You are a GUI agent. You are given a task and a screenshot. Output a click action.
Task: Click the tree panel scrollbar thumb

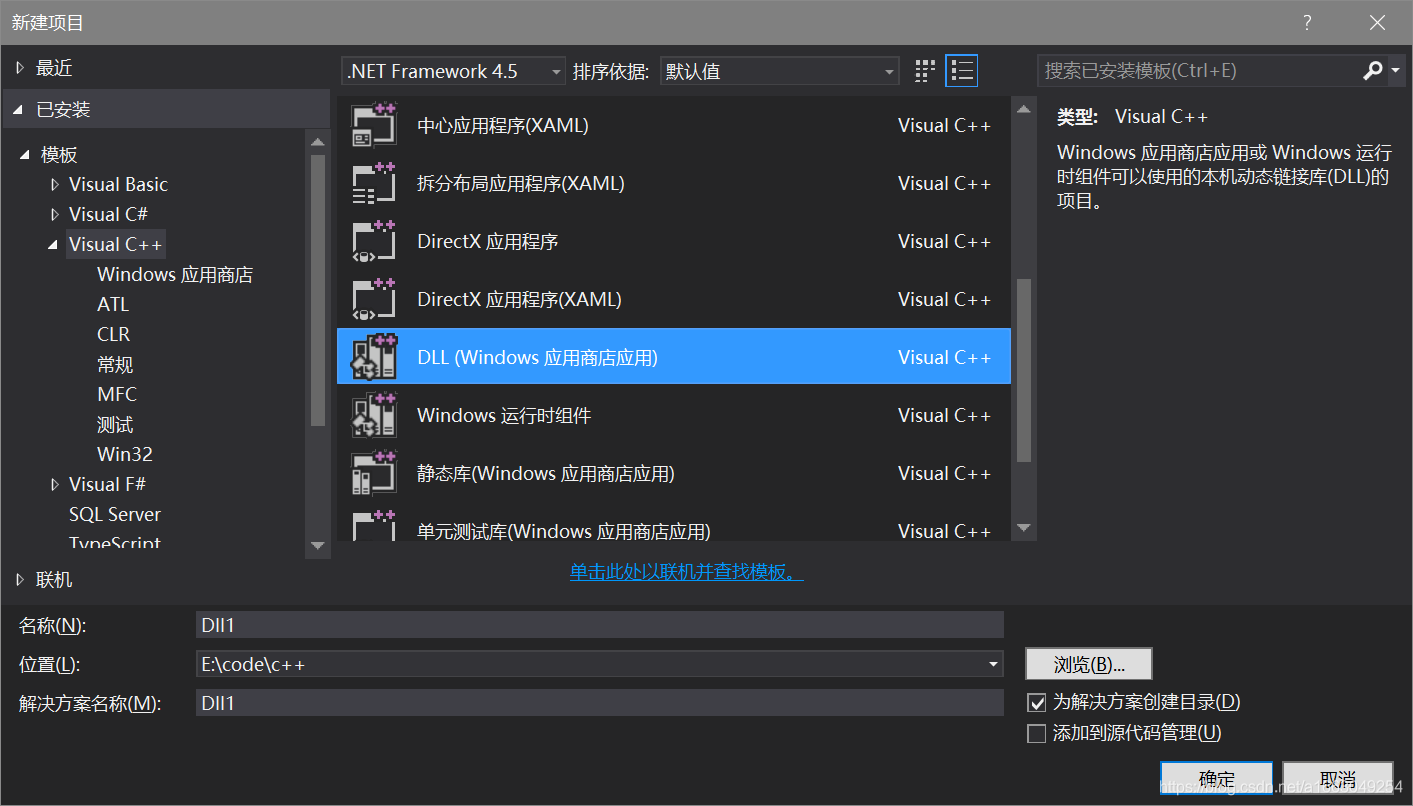[318, 290]
